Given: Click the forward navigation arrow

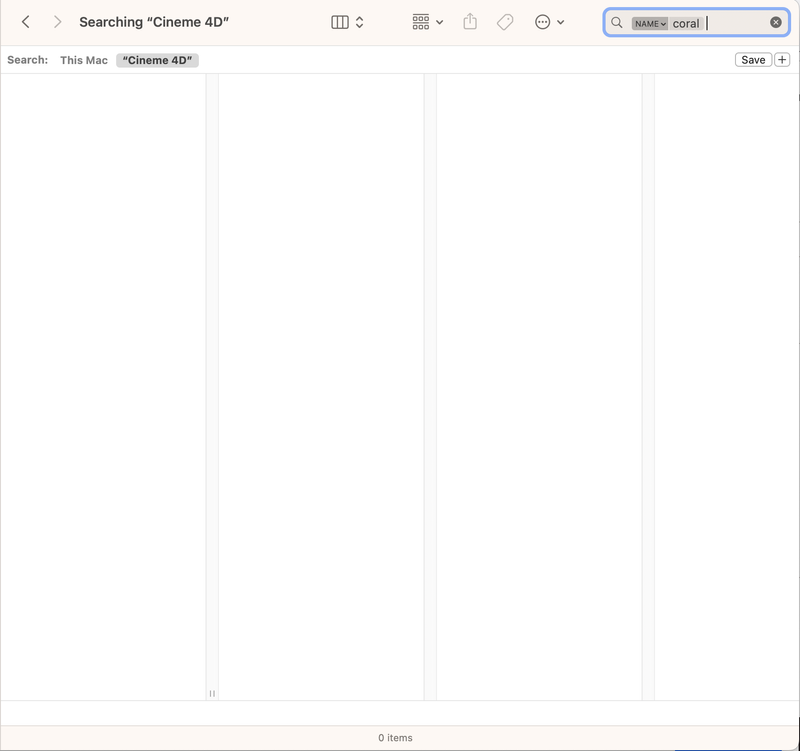Looking at the screenshot, I should [x=58, y=21].
